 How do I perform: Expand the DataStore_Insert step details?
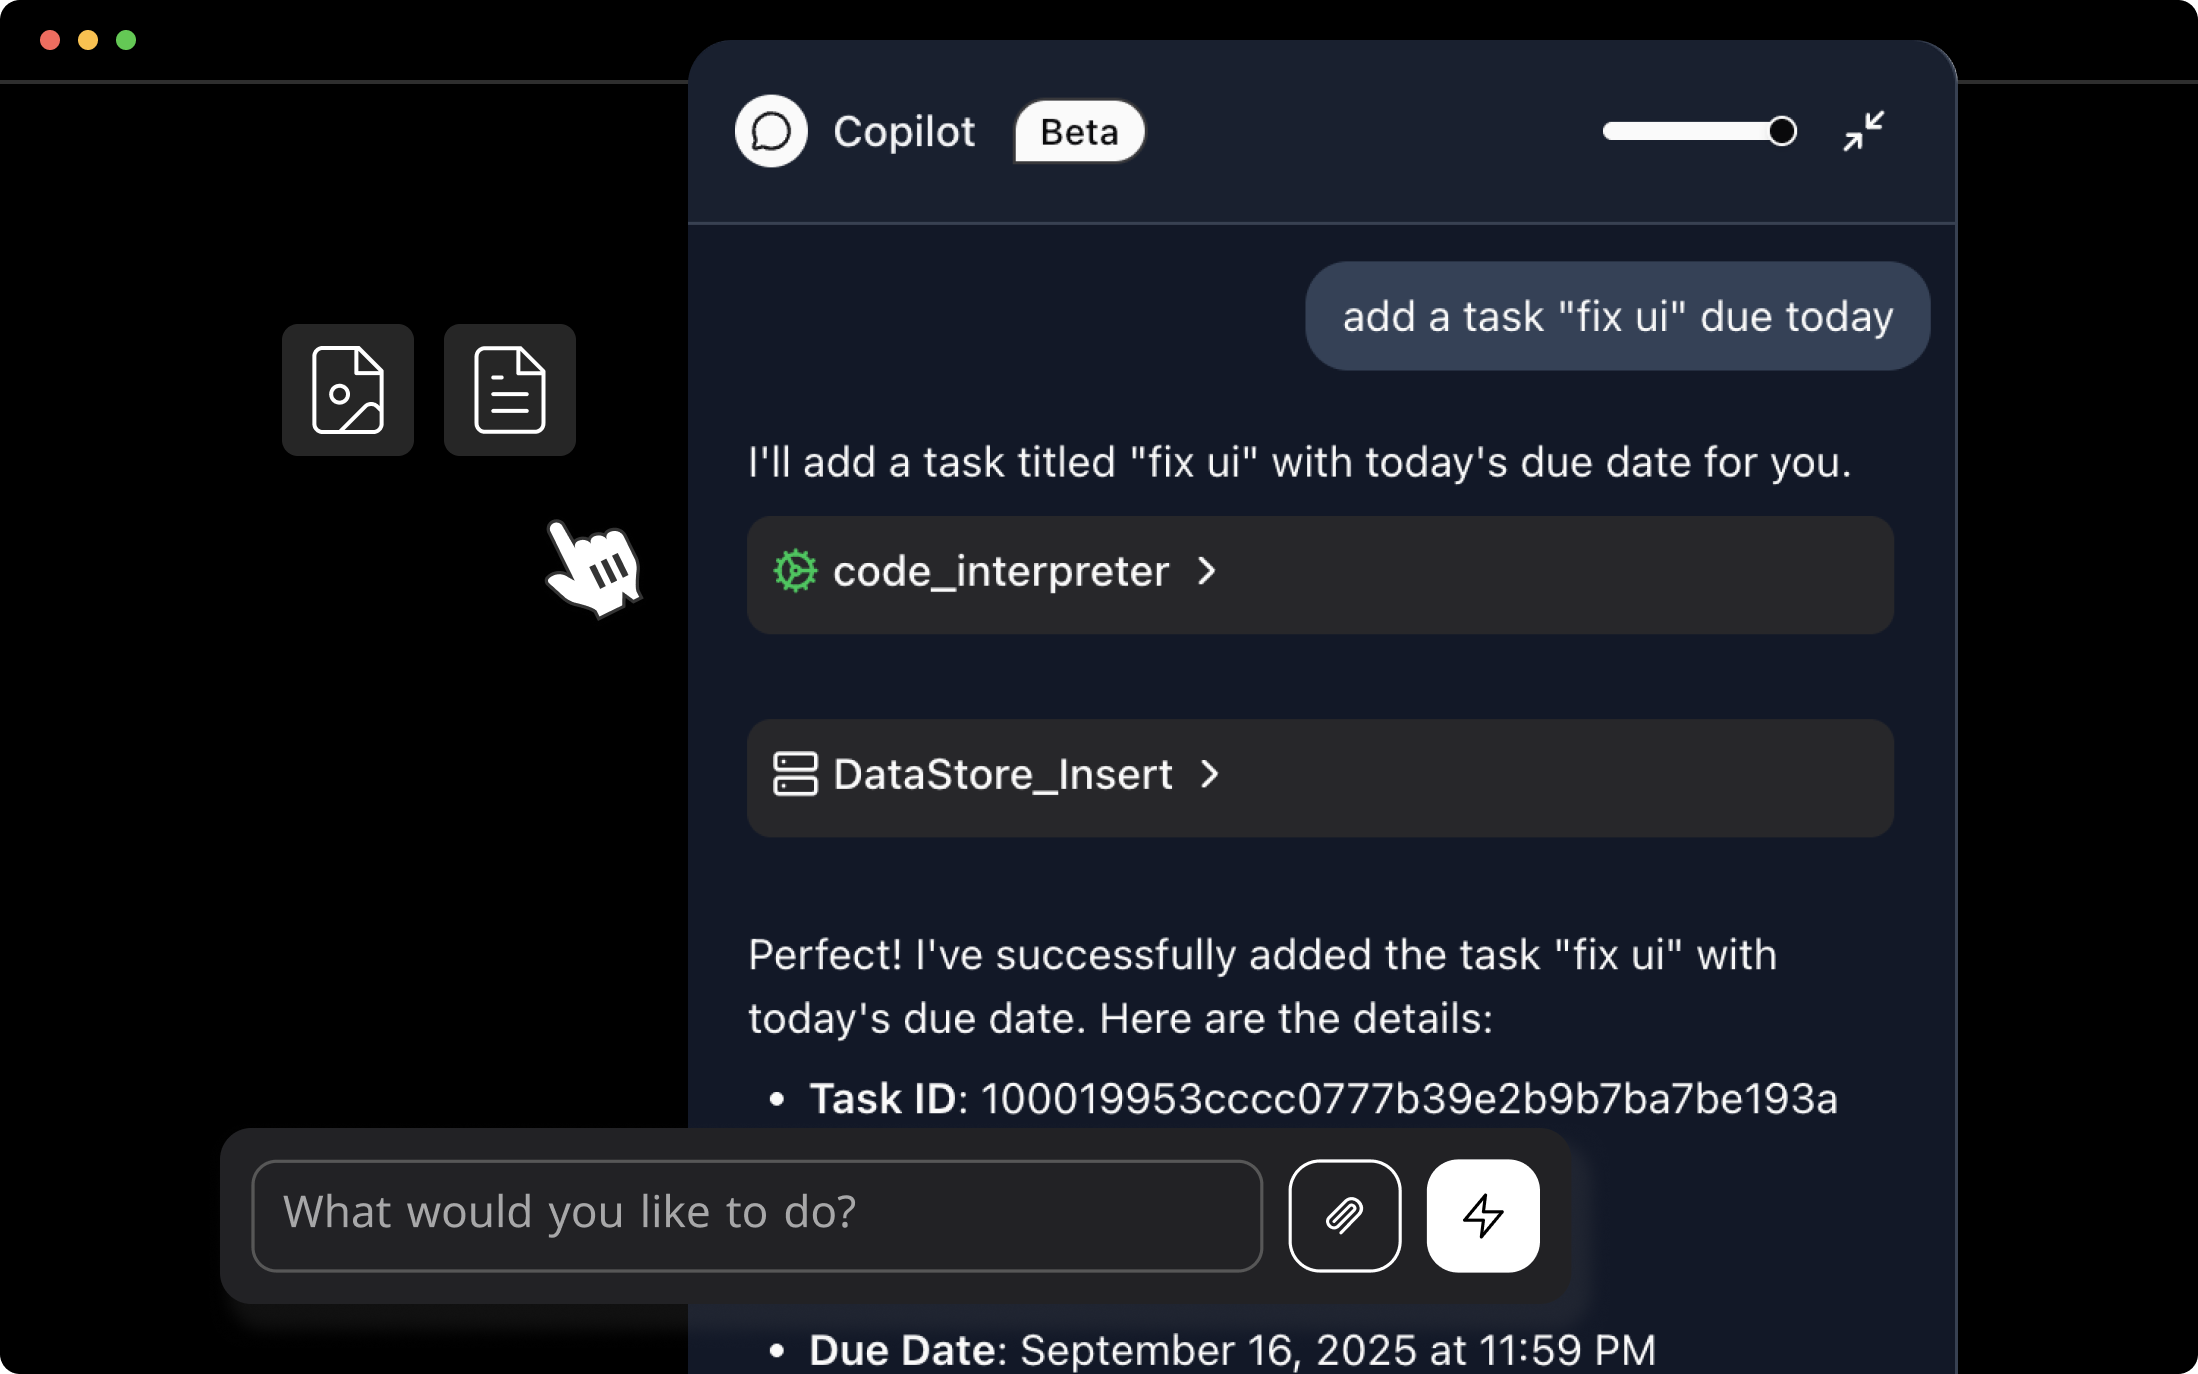coord(1211,775)
